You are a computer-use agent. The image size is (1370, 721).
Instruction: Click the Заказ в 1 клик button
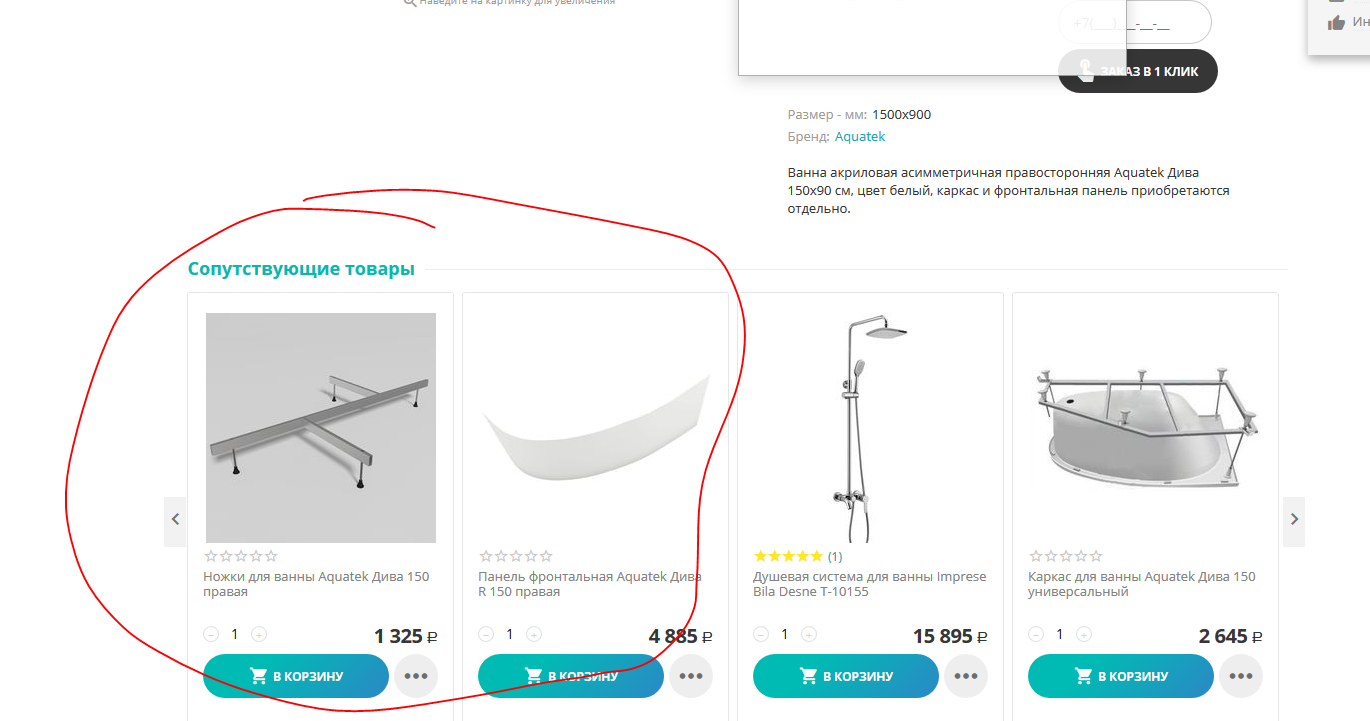(1138, 71)
